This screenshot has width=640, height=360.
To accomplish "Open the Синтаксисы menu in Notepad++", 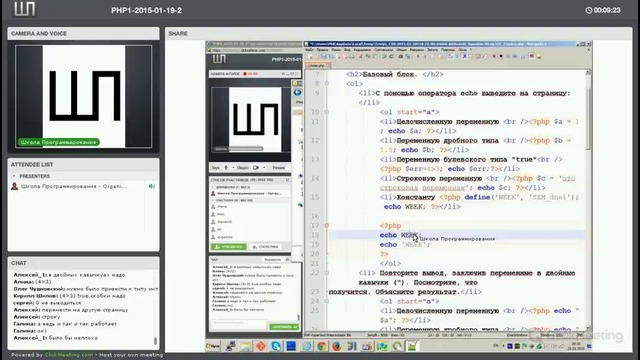I will (383, 49).
